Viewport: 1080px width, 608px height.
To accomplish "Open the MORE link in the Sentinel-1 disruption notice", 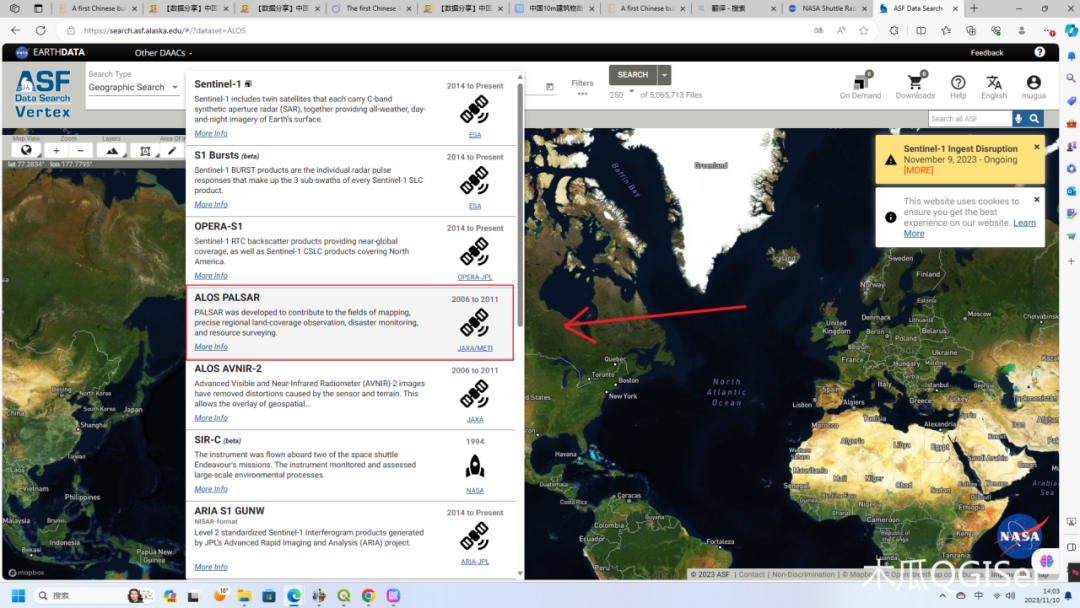I will point(918,171).
